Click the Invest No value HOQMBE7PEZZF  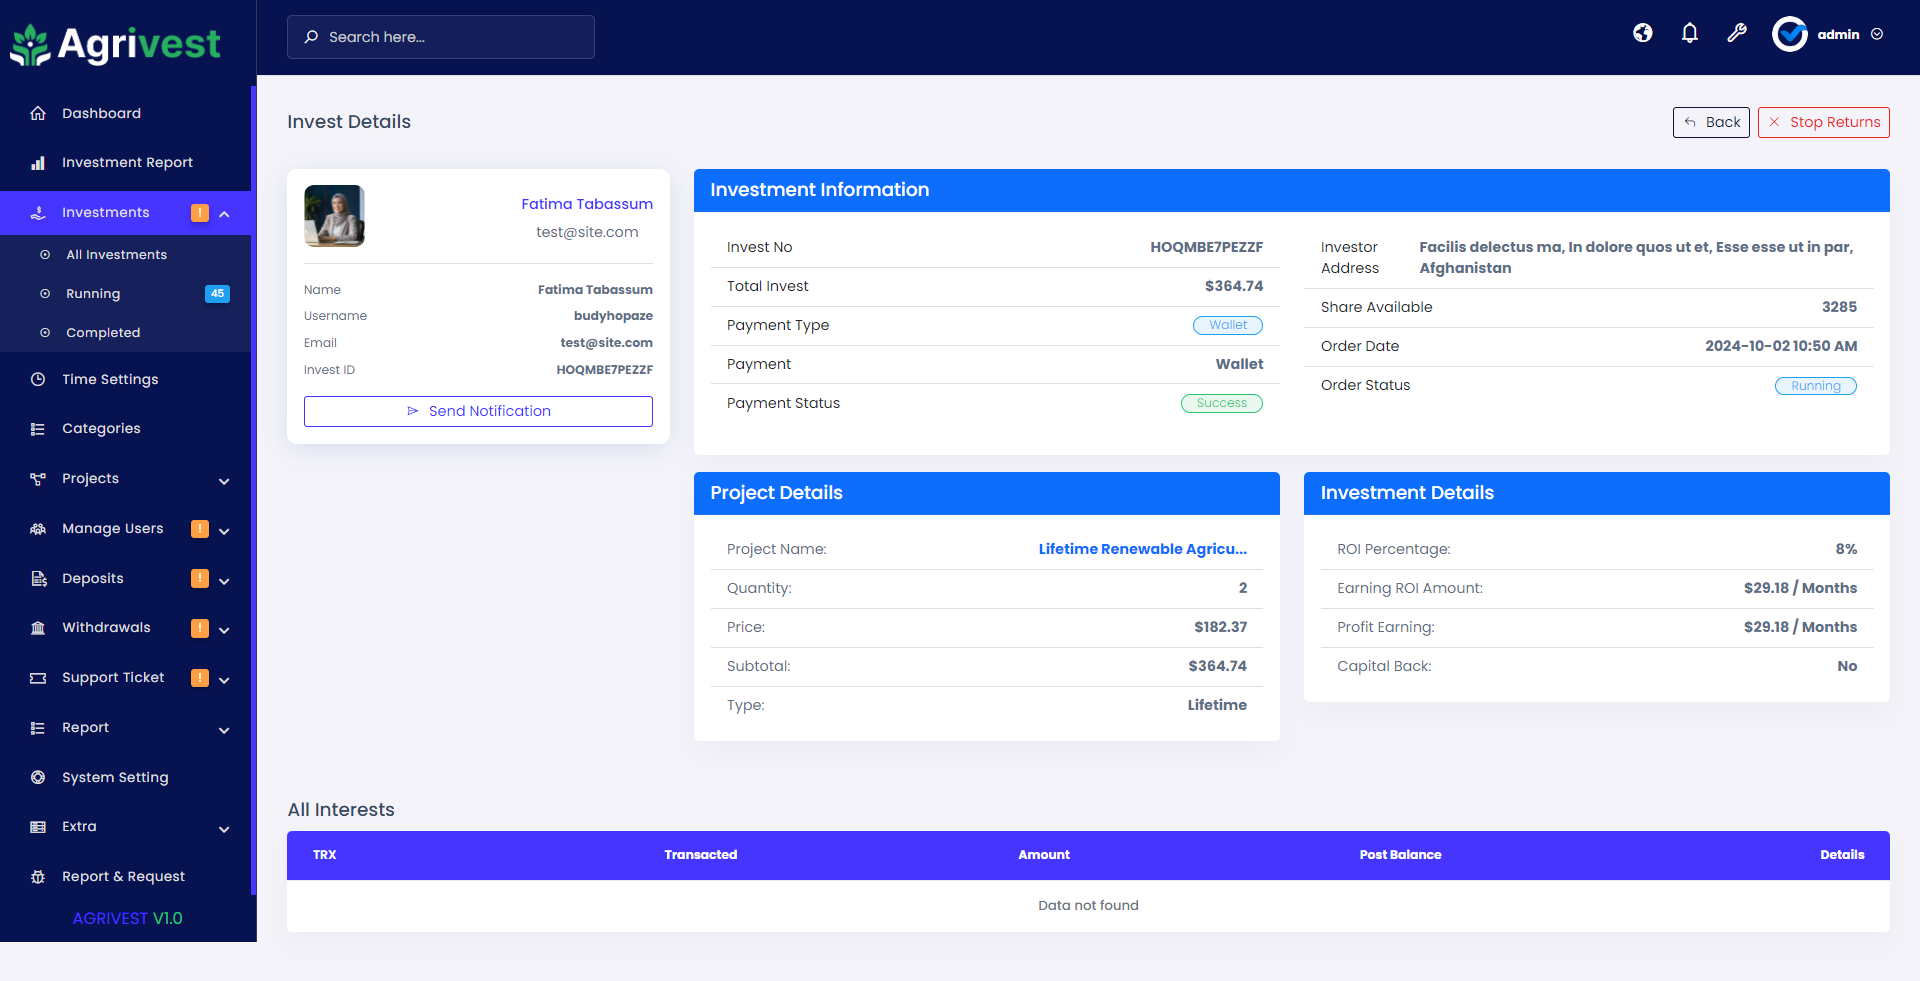1206,247
